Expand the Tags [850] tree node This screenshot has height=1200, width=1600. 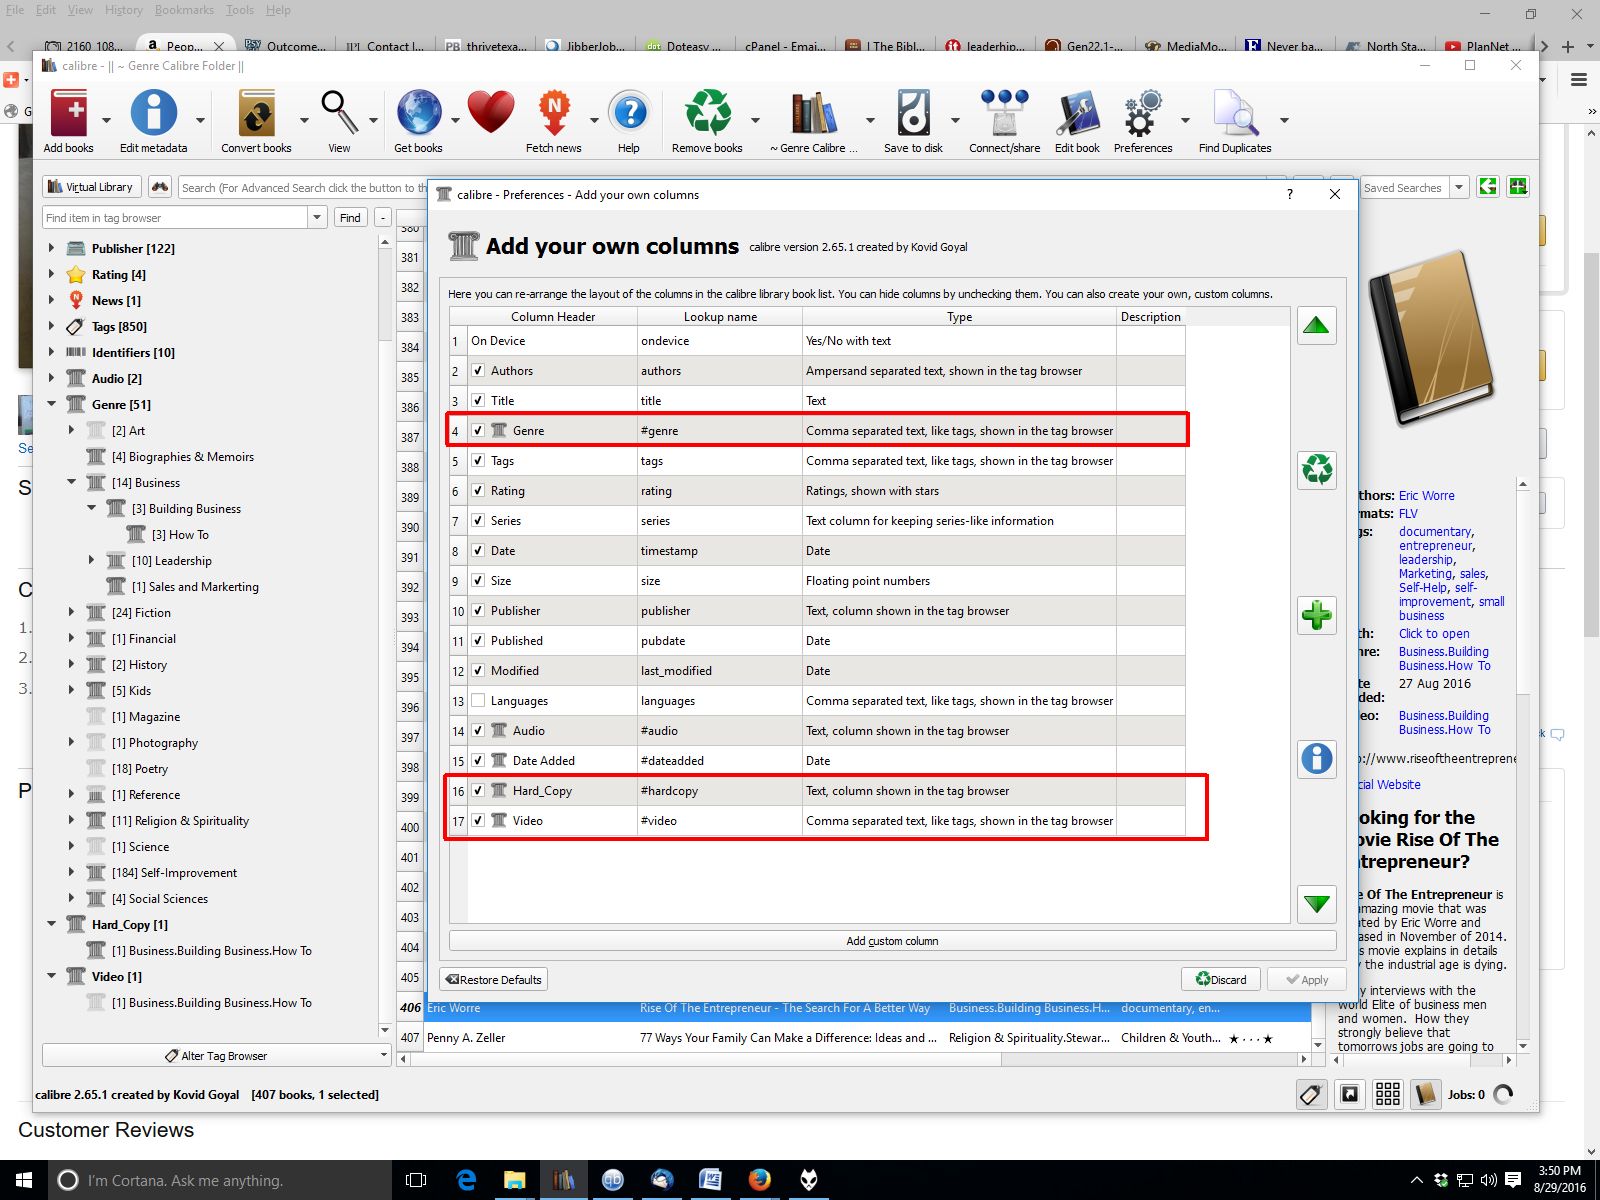[51, 326]
